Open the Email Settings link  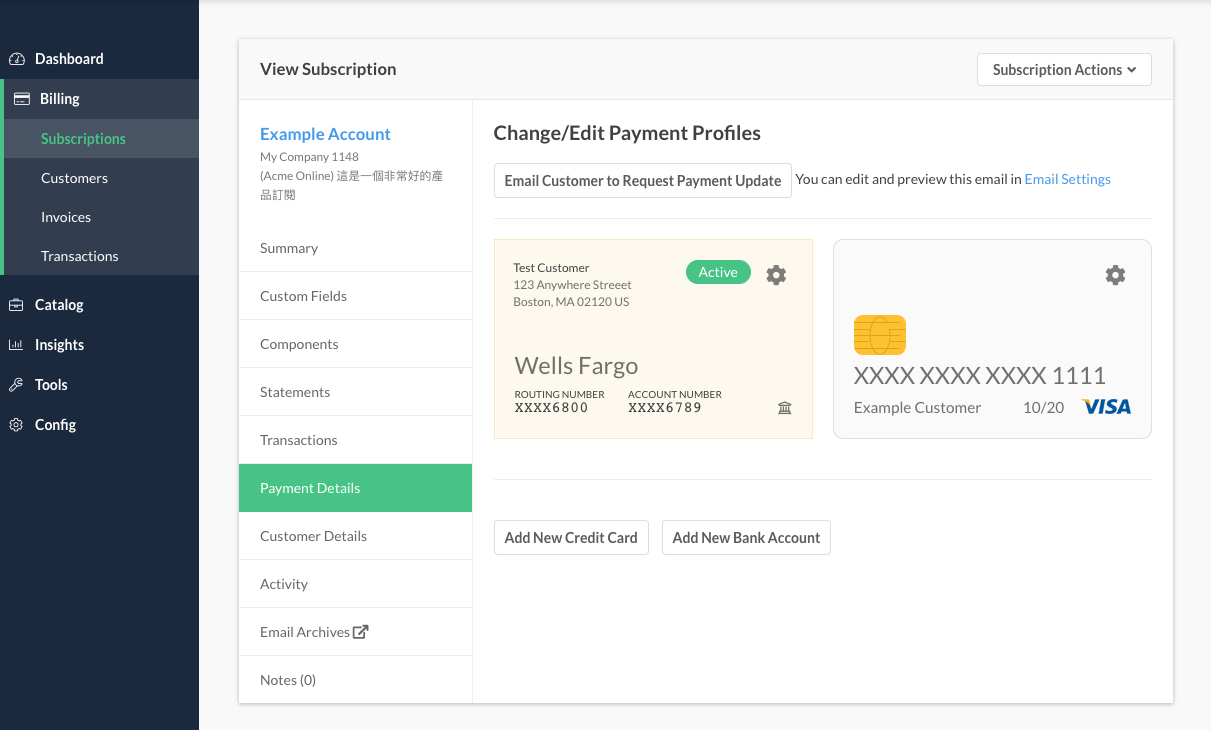pos(1067,180)
